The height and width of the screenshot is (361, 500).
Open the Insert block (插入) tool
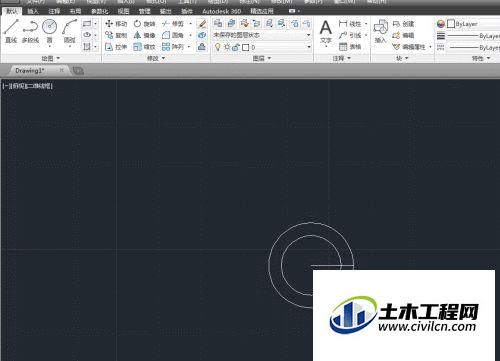click(x=380, y=31)
